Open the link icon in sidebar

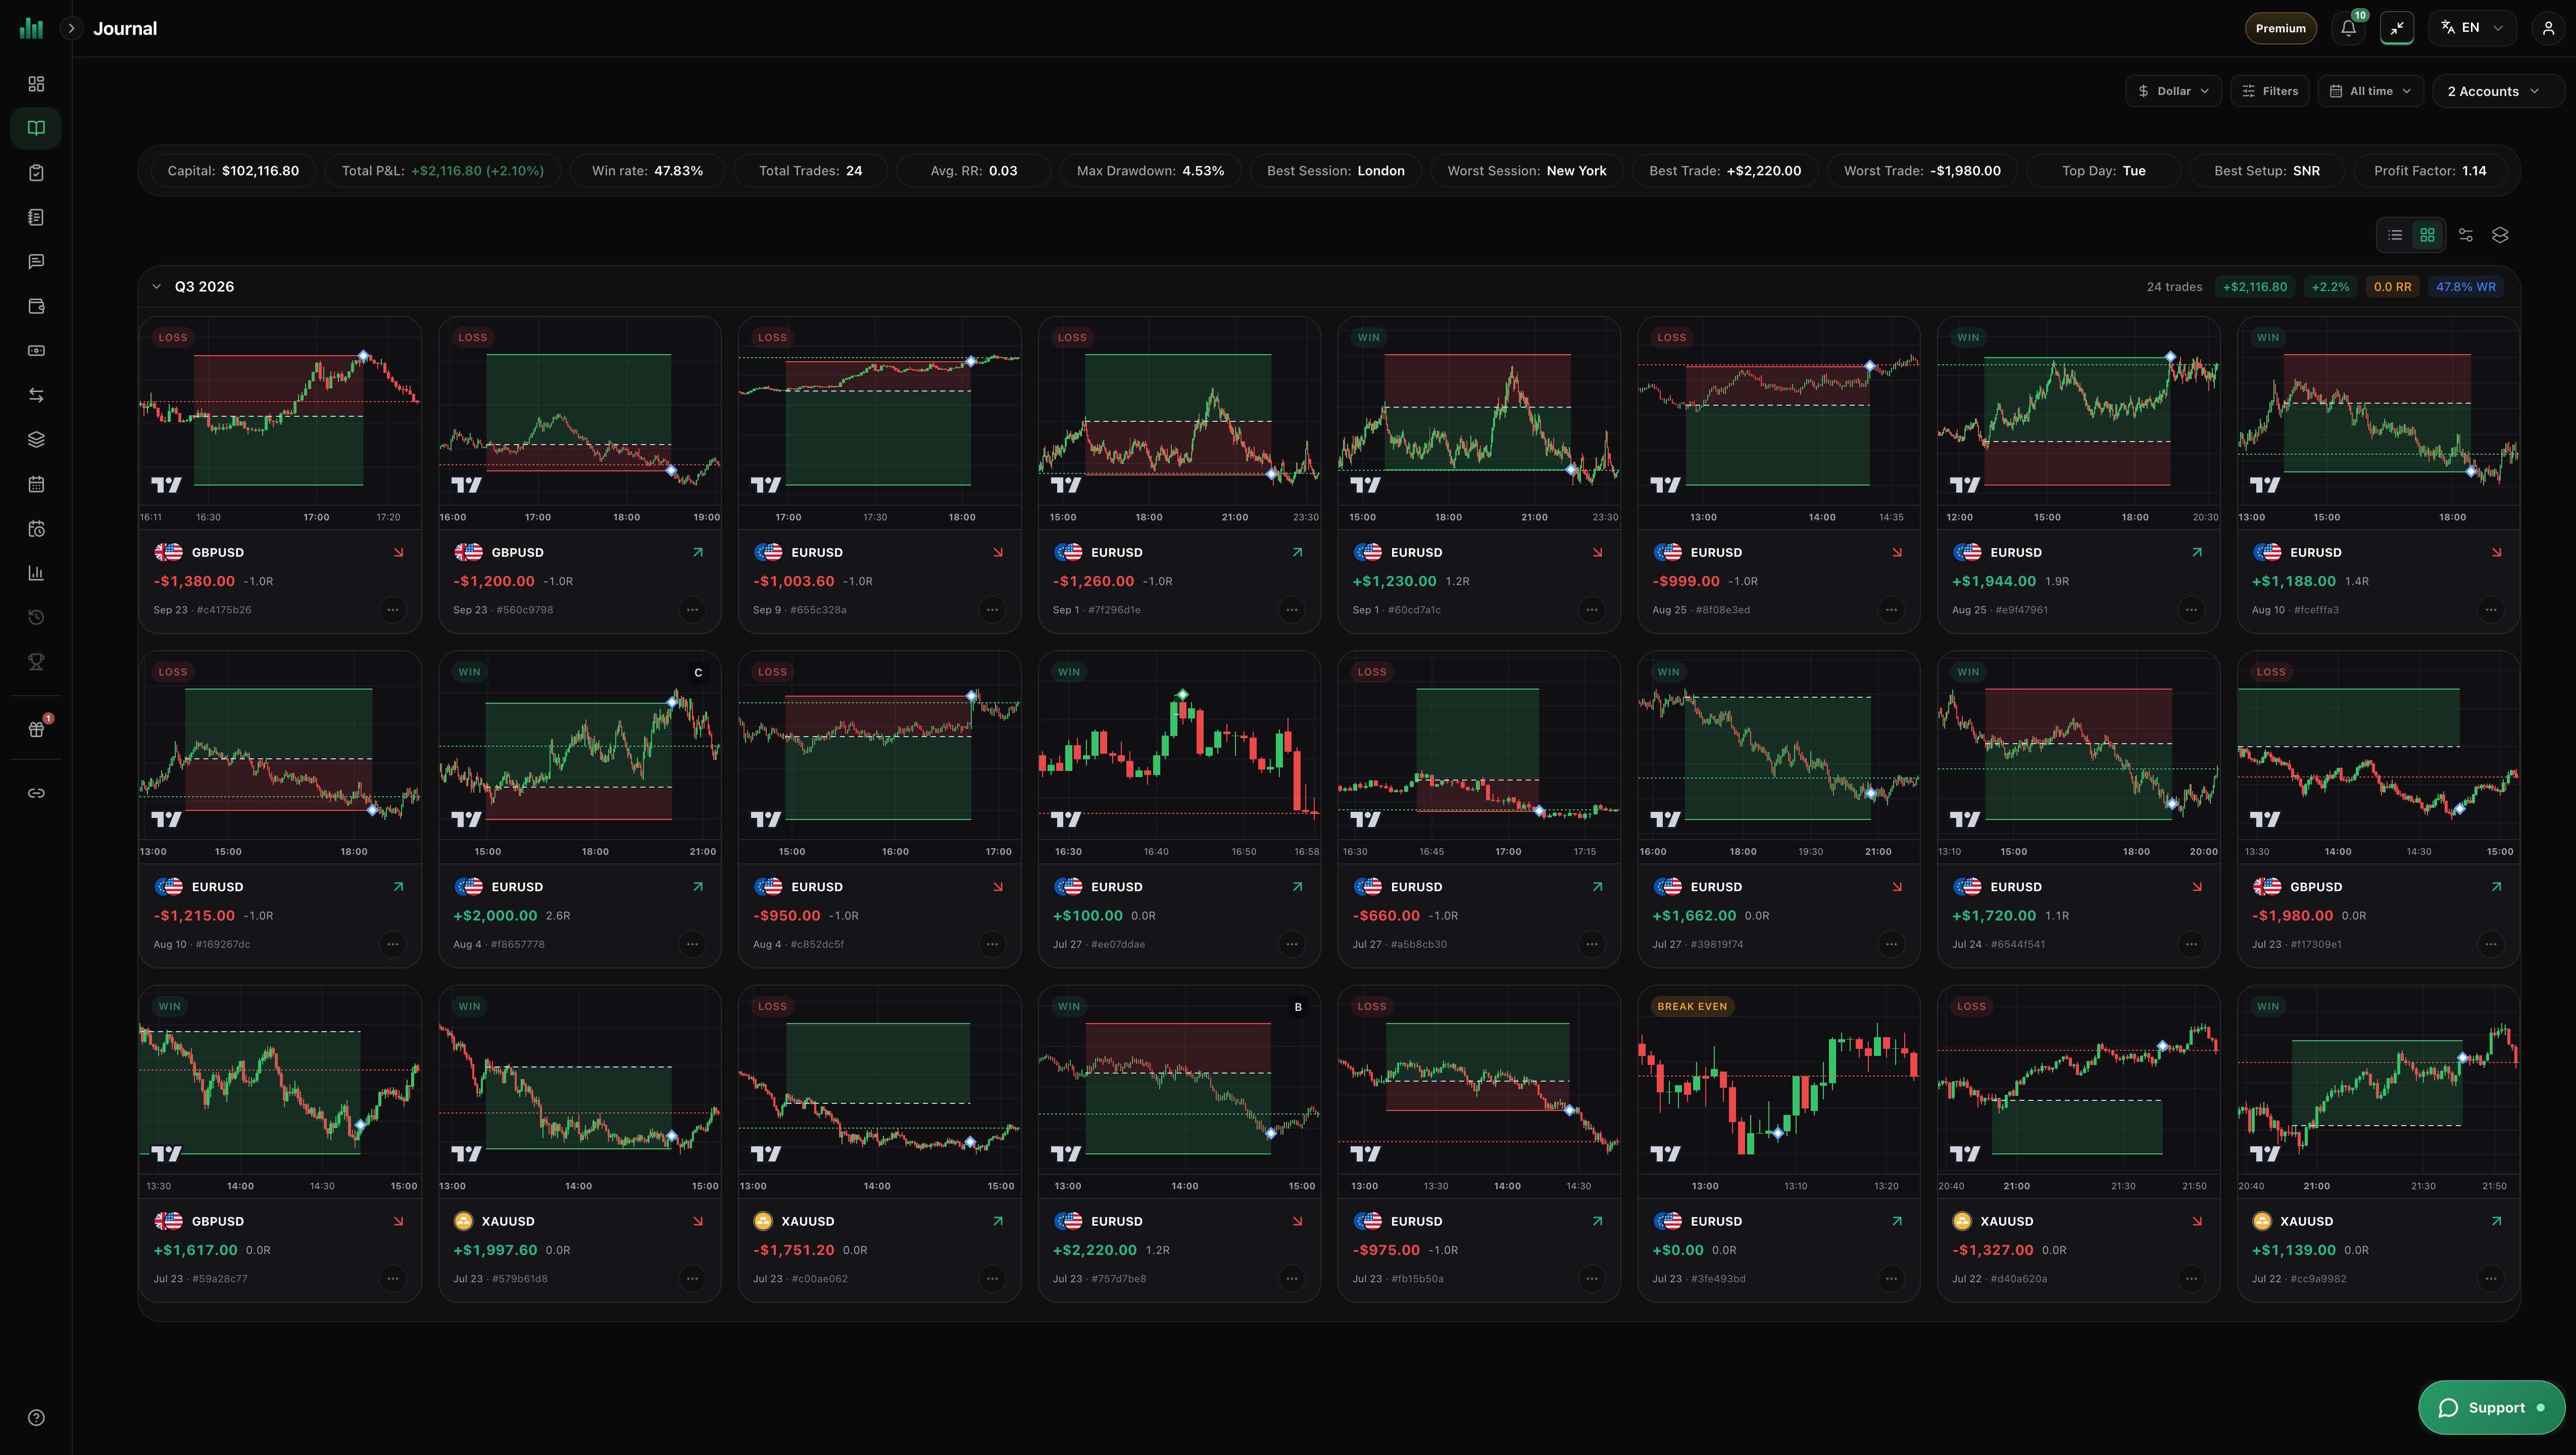[x=36, y=793]
